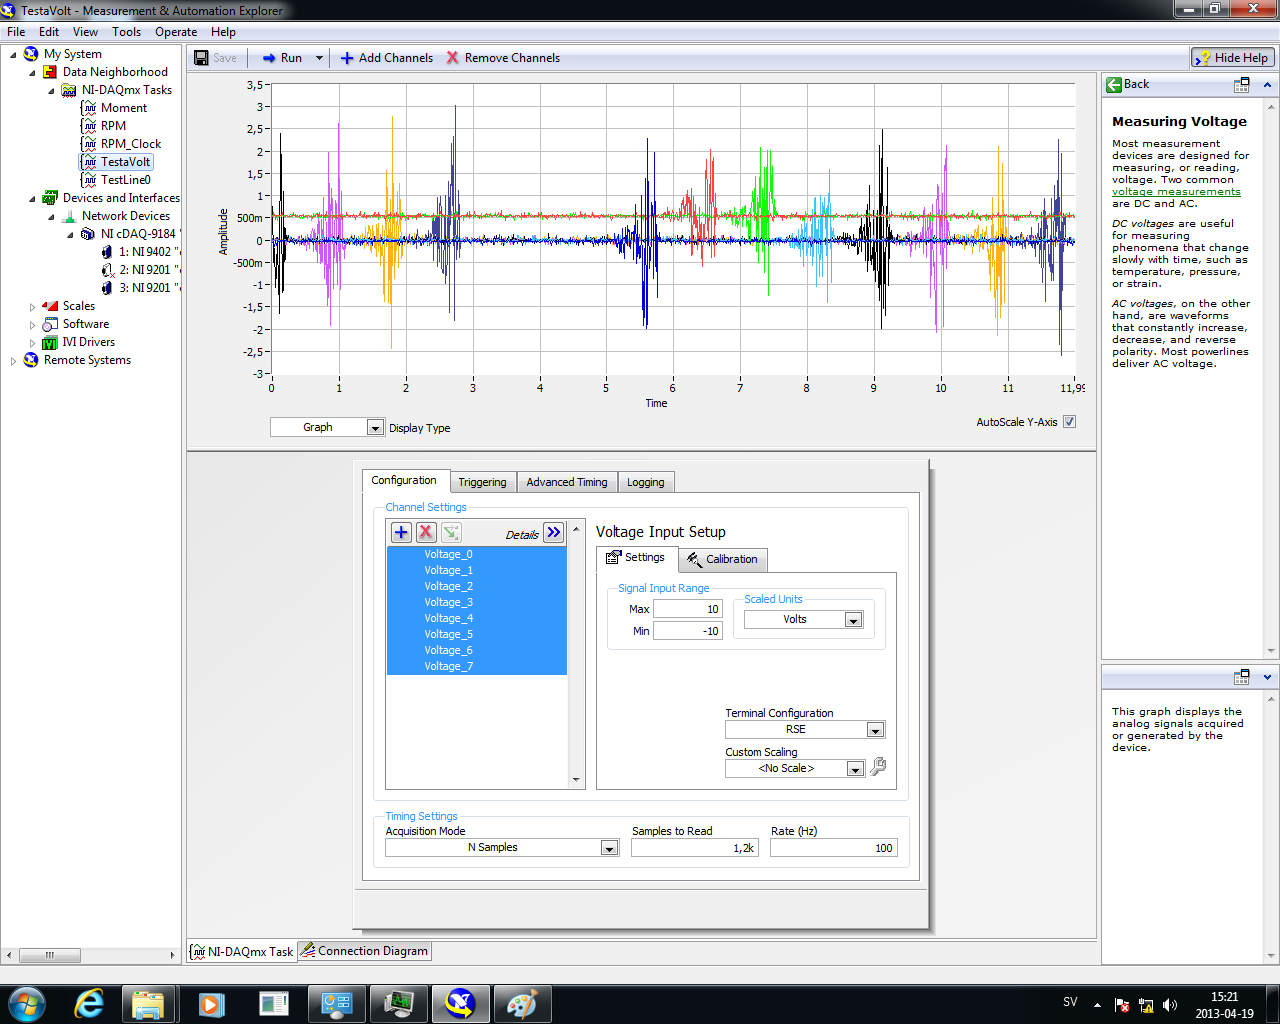1280x1024 pixels.
Task: Edit the Signal Input Range Min field
Action: pos(687,631)
